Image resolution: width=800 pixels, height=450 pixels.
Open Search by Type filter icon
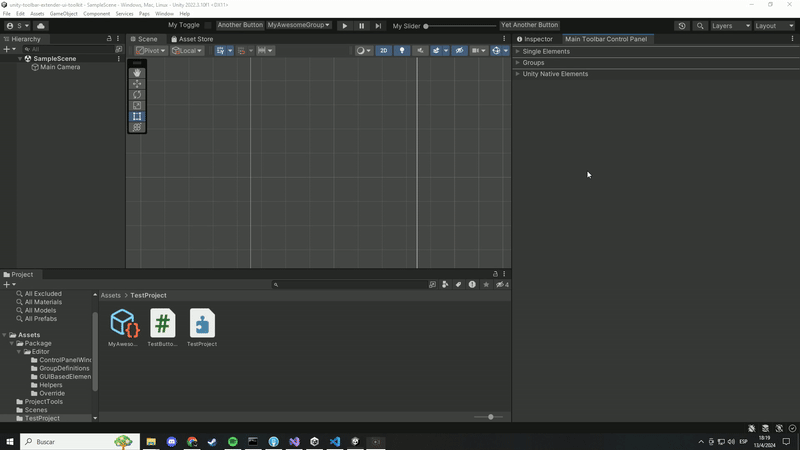point(445,284)
